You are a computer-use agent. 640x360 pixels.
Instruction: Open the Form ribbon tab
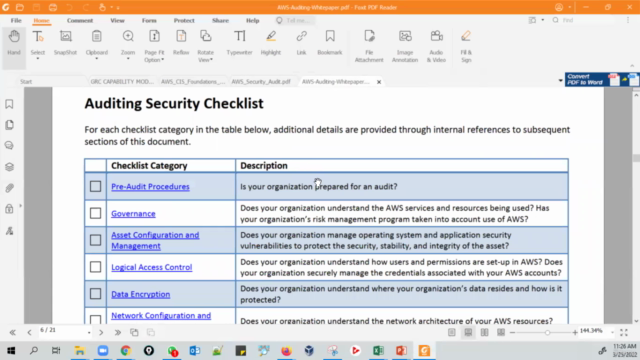[x=149, y=20]
